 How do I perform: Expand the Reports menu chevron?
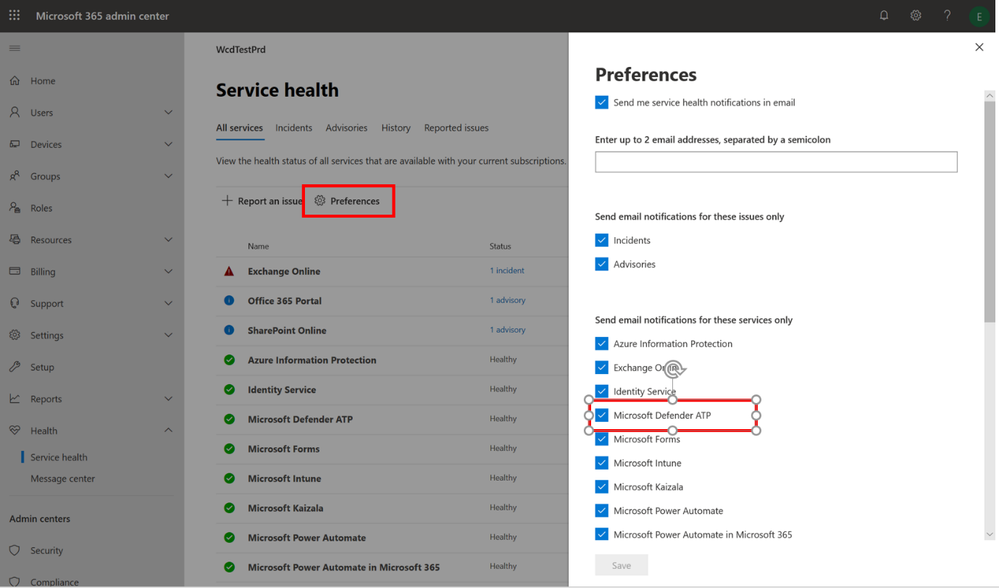tap(168, 399)
